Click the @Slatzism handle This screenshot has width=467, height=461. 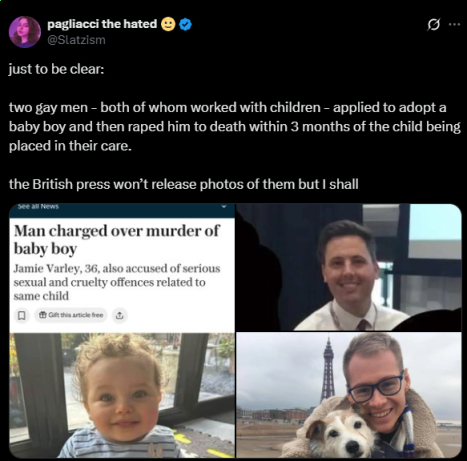pos(76,40)
